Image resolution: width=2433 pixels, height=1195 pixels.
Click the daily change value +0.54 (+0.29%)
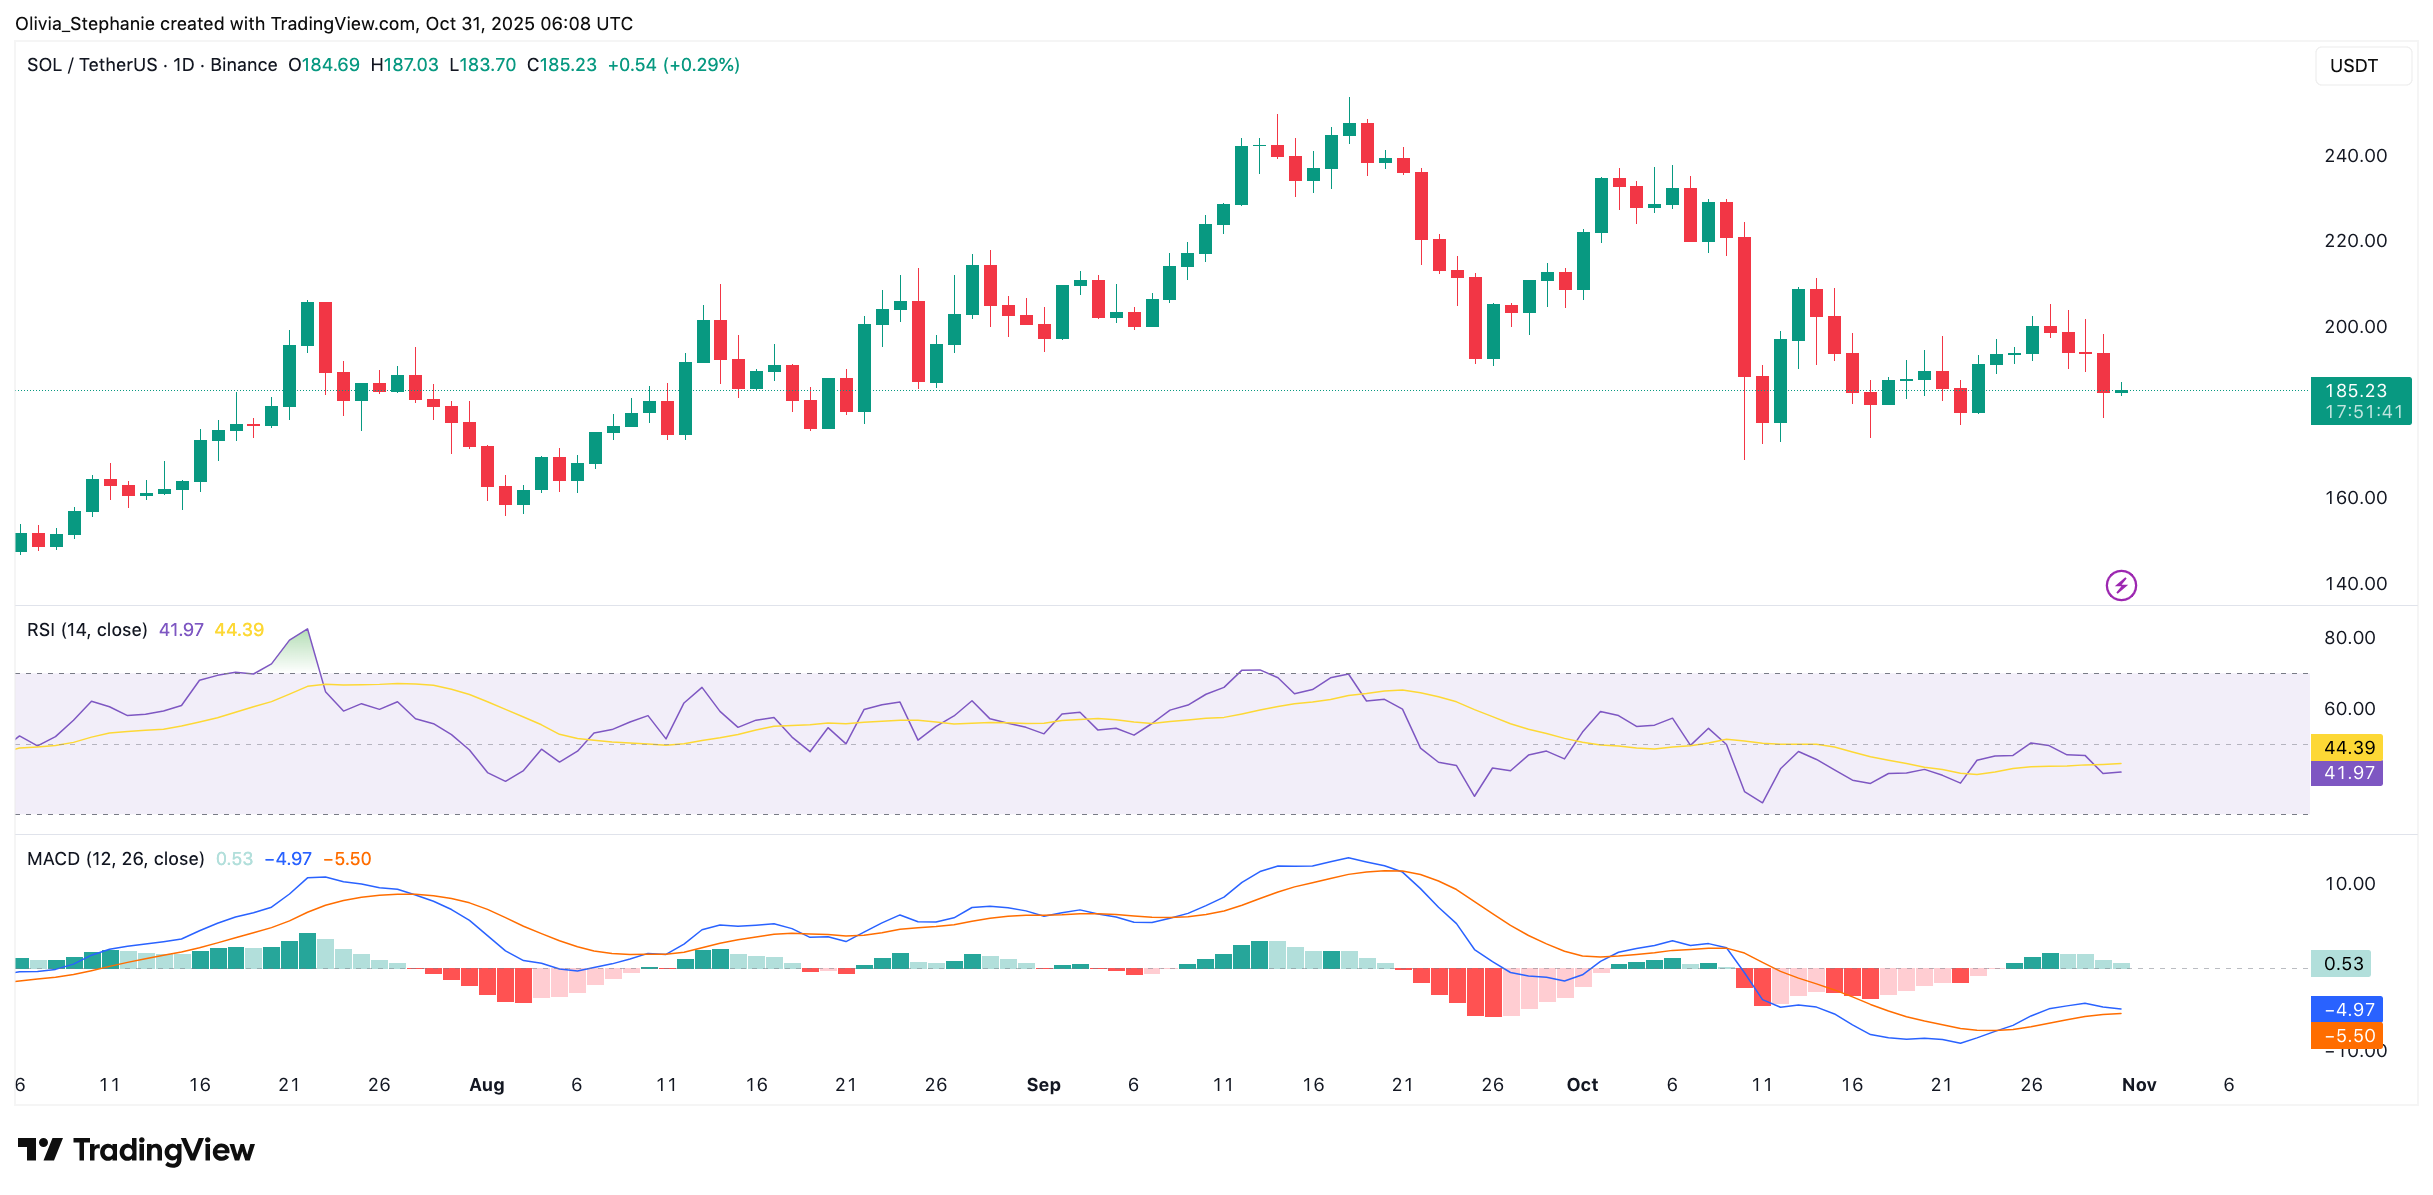click(674, 64)
